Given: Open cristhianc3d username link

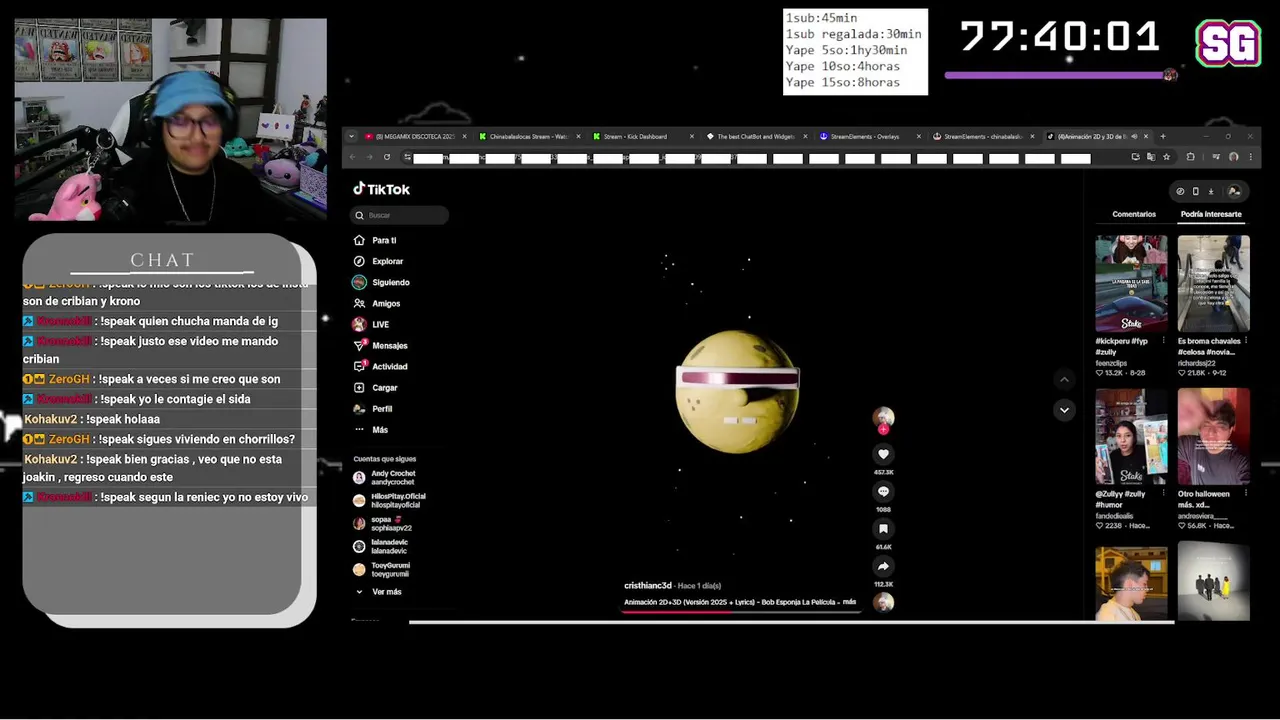Looking at the screenshot, I should [648, 585].
